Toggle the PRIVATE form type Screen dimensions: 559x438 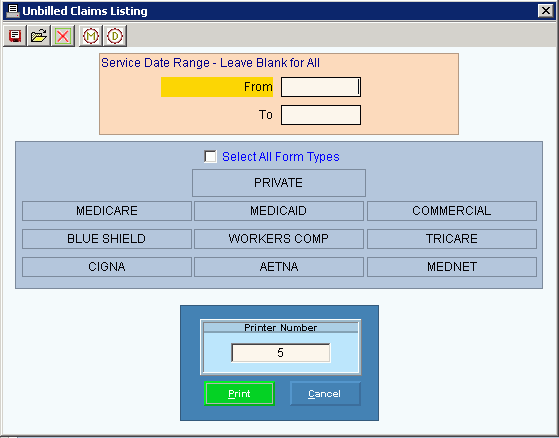[x=279, y=183]
